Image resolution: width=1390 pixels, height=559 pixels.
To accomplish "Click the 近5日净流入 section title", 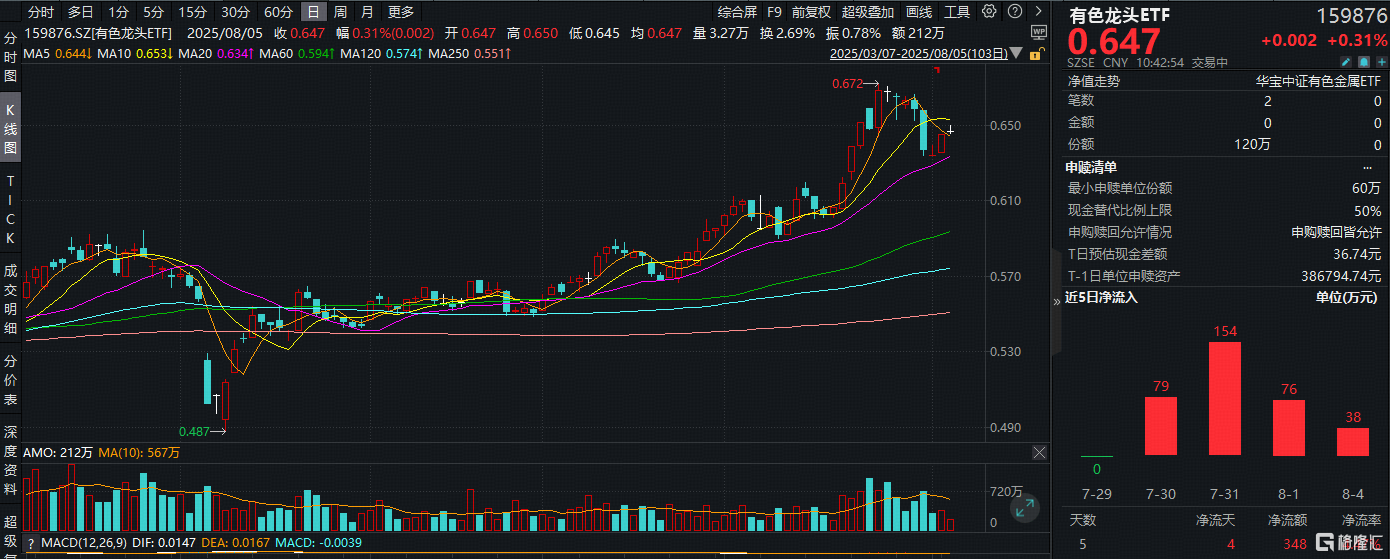I will [x=1101, y=297].
